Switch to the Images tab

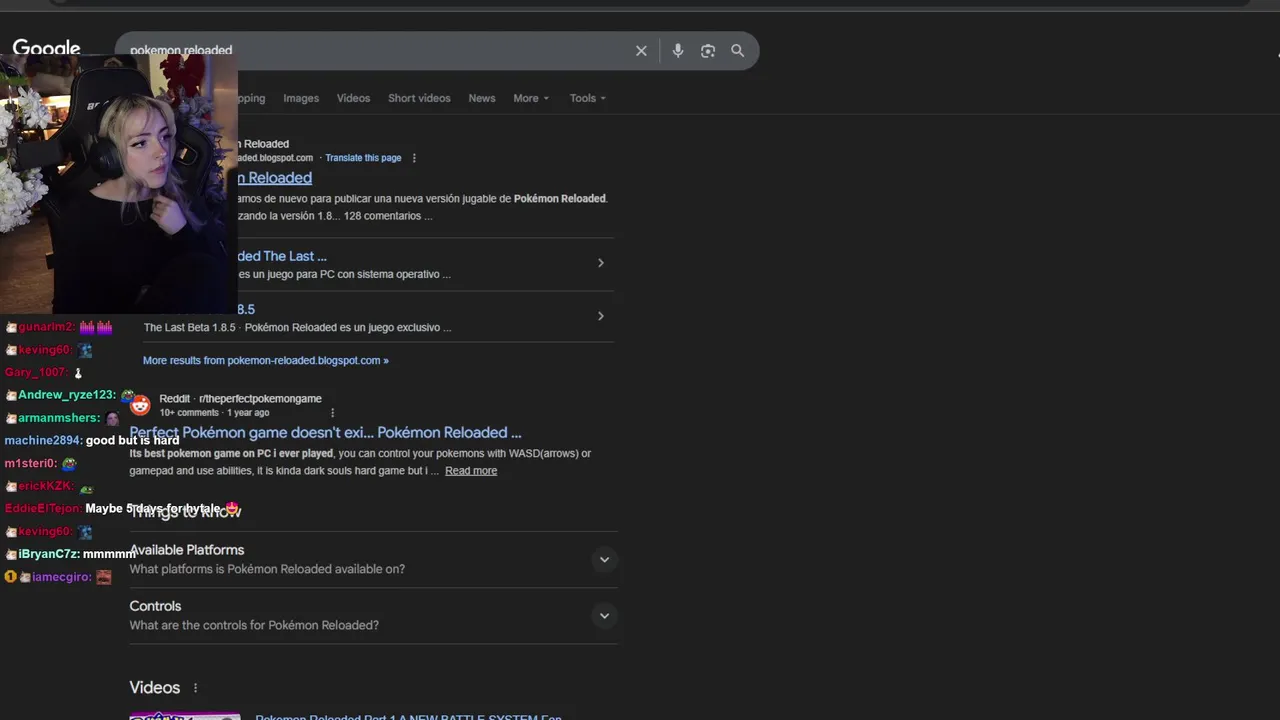tap(301, 98)
